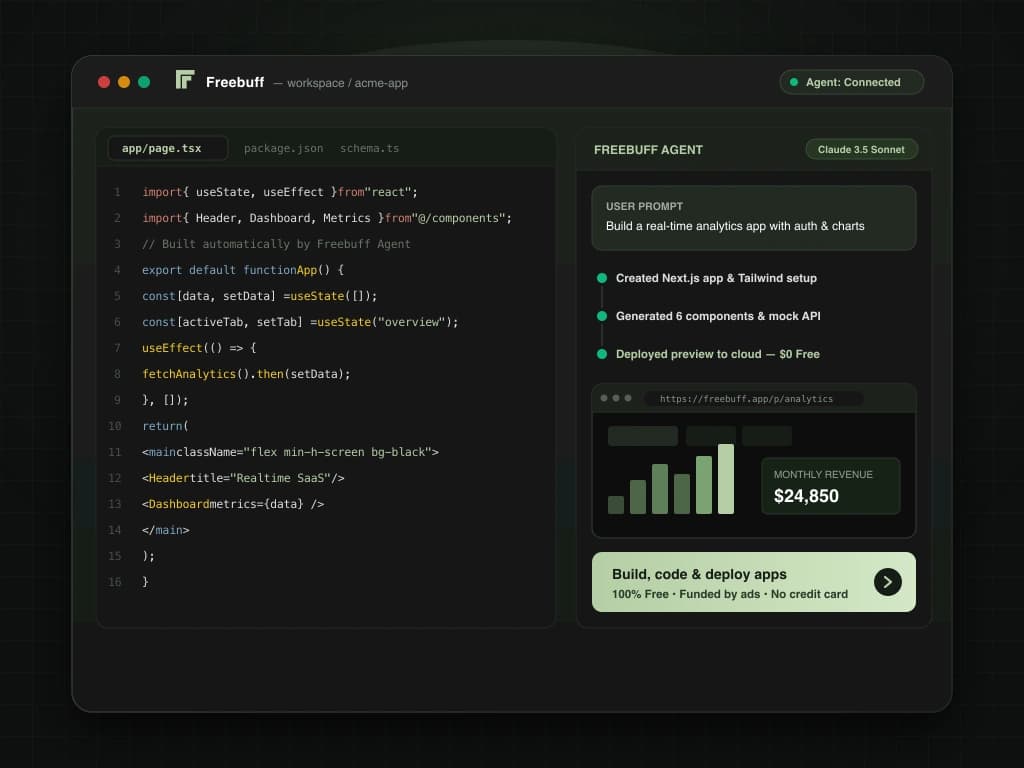Image resolution: width=1024 pixels, height=768 pixels.
Task: Open the Claude 3.5 Sonnet model selector
Action: tap(861, 150)
